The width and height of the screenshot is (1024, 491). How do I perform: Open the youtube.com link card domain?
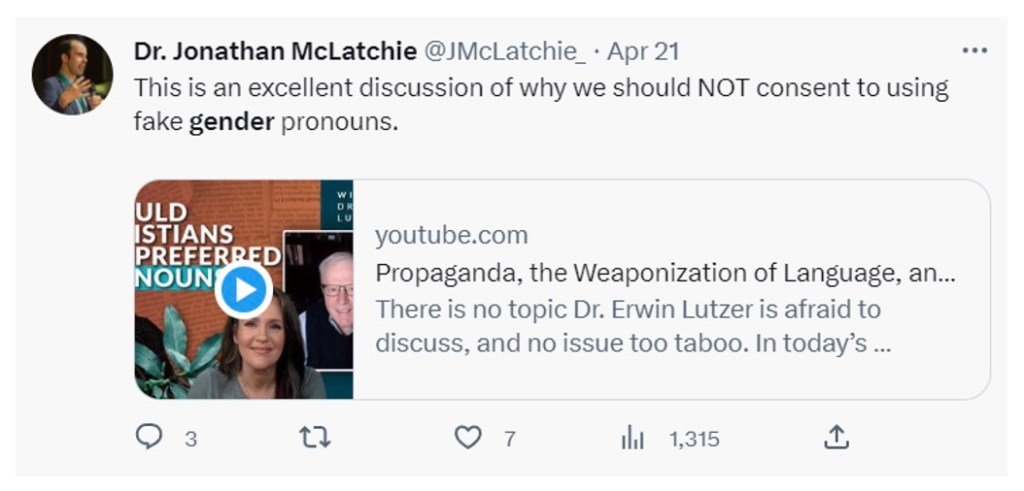pyautogui.click(x=451, y=236)
